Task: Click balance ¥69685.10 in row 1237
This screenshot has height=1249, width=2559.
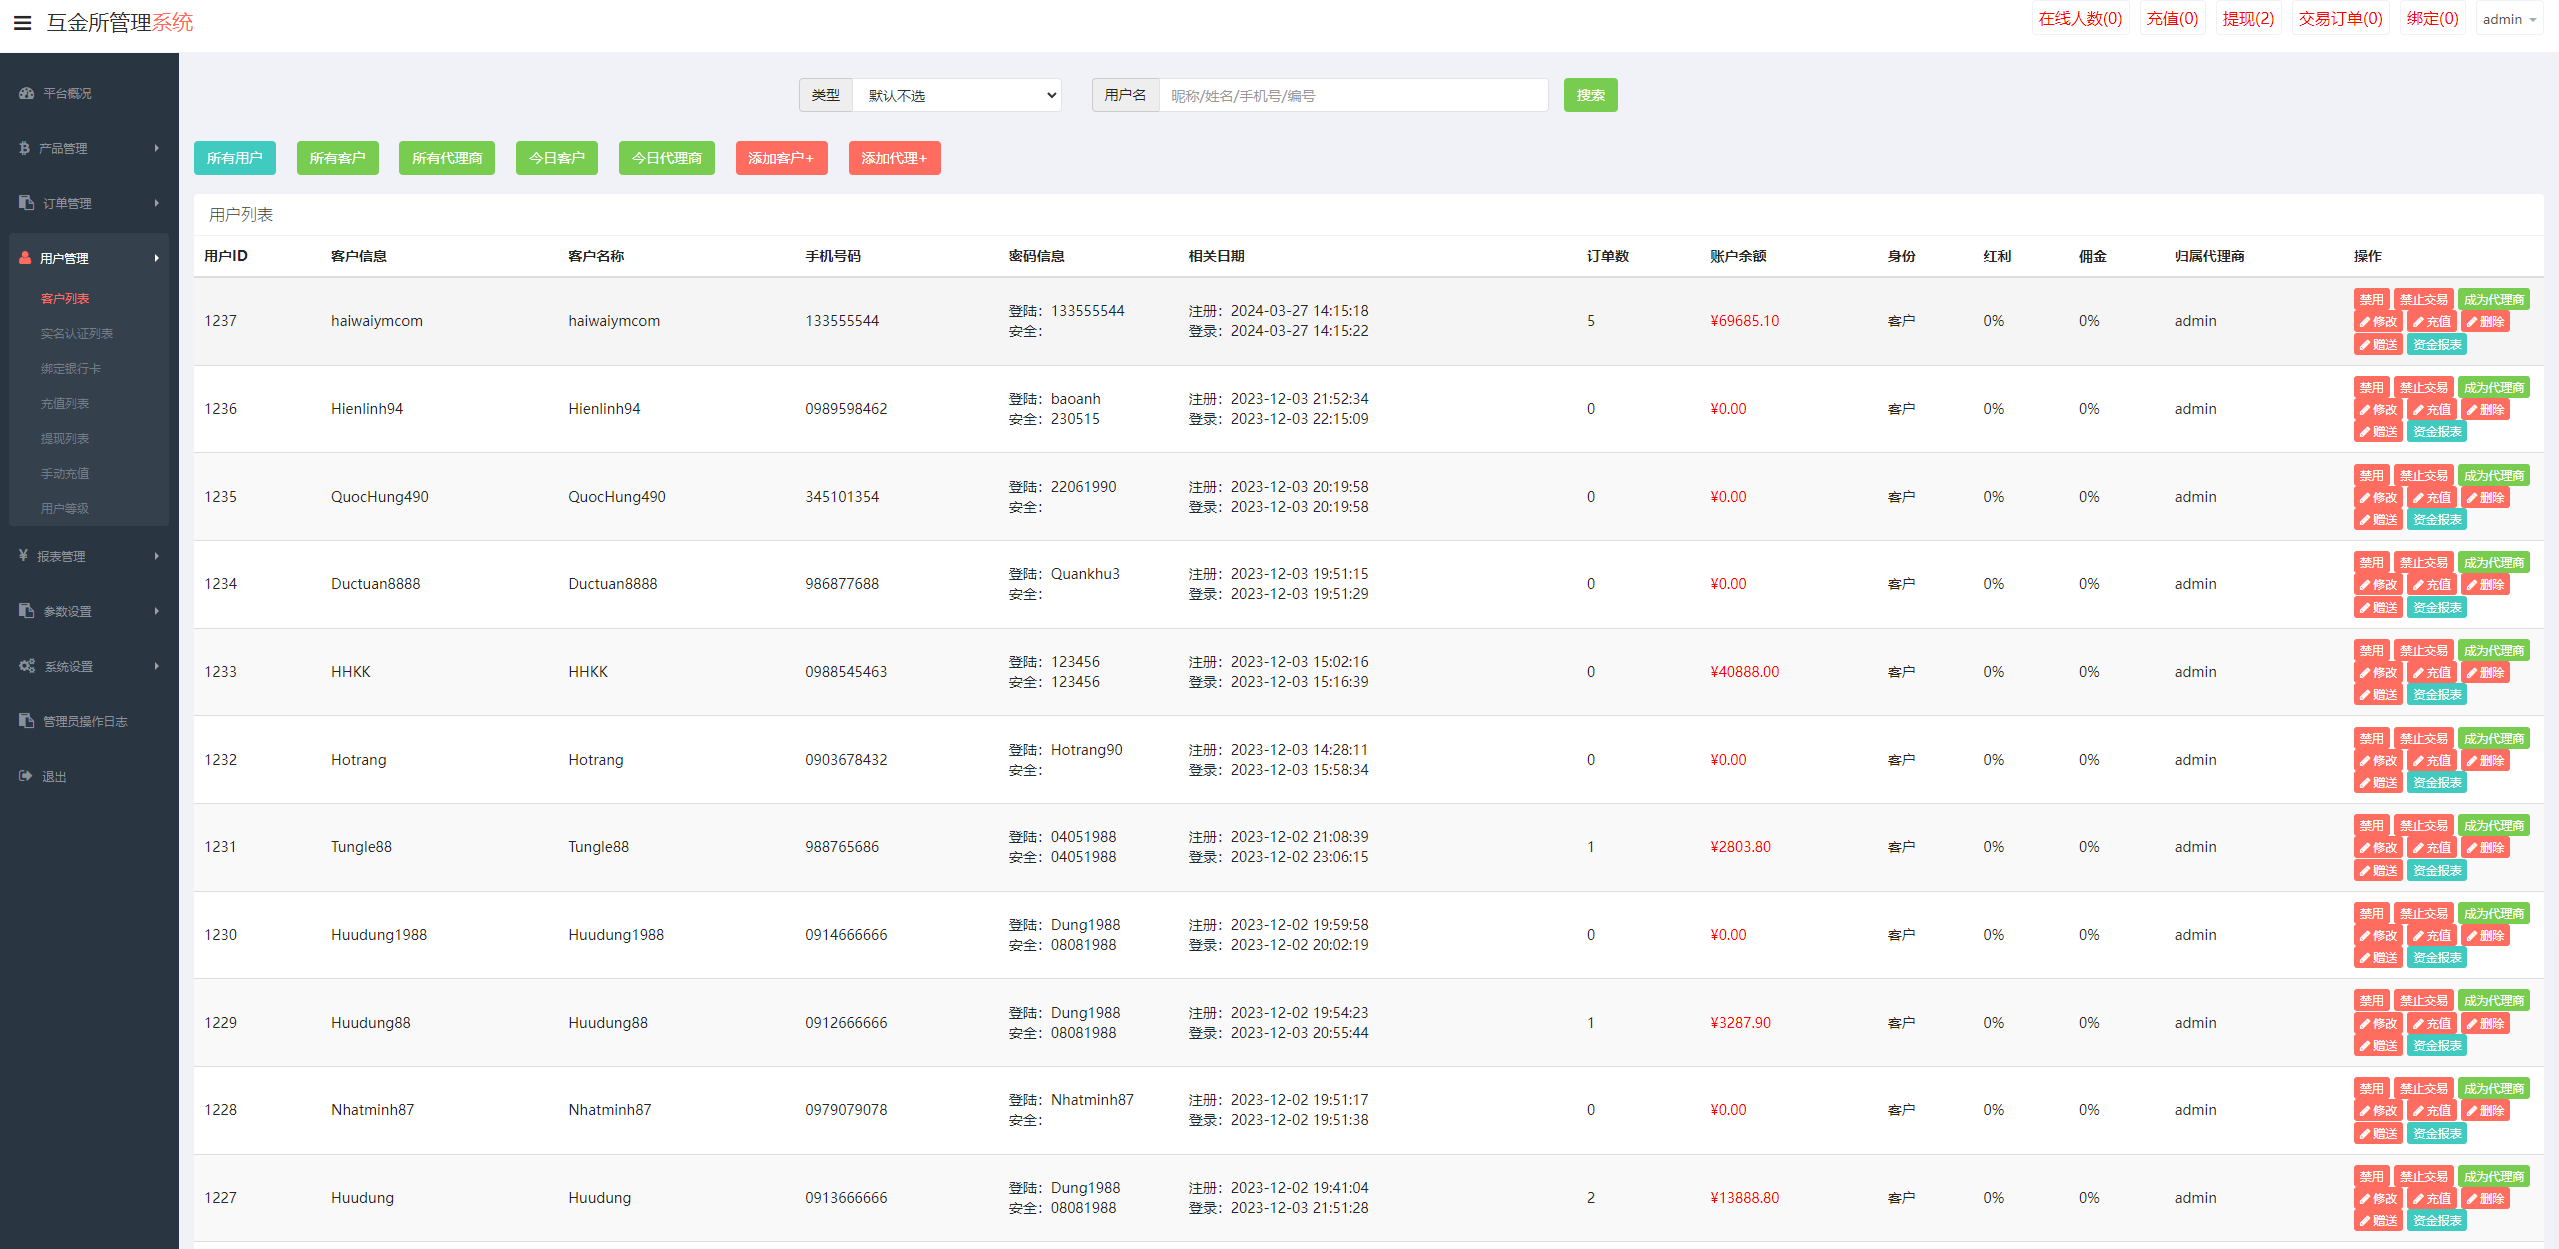Action: pyautogui.click(x=1744, y=321)
